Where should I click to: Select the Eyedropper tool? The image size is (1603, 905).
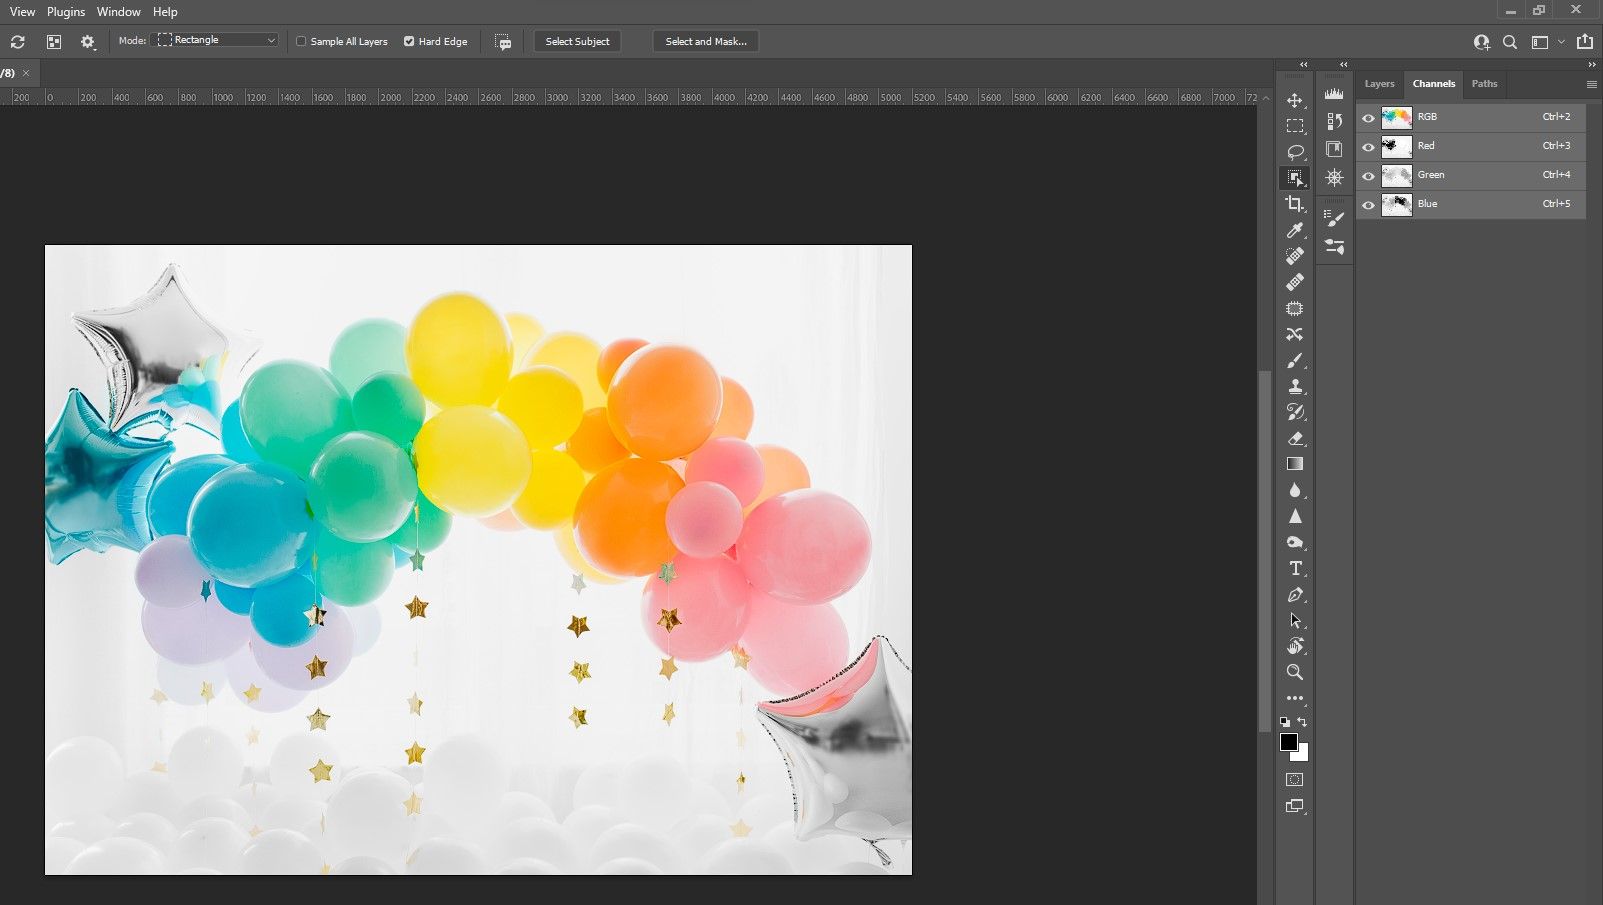point(1294,230)
